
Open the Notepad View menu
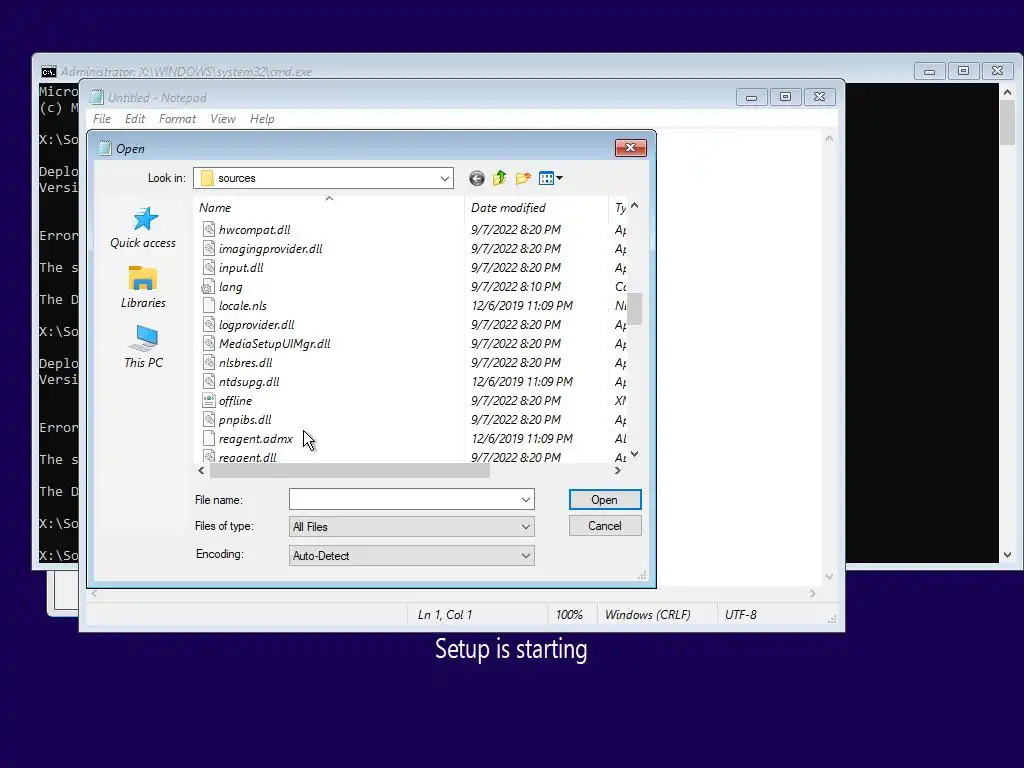(223, 119)
